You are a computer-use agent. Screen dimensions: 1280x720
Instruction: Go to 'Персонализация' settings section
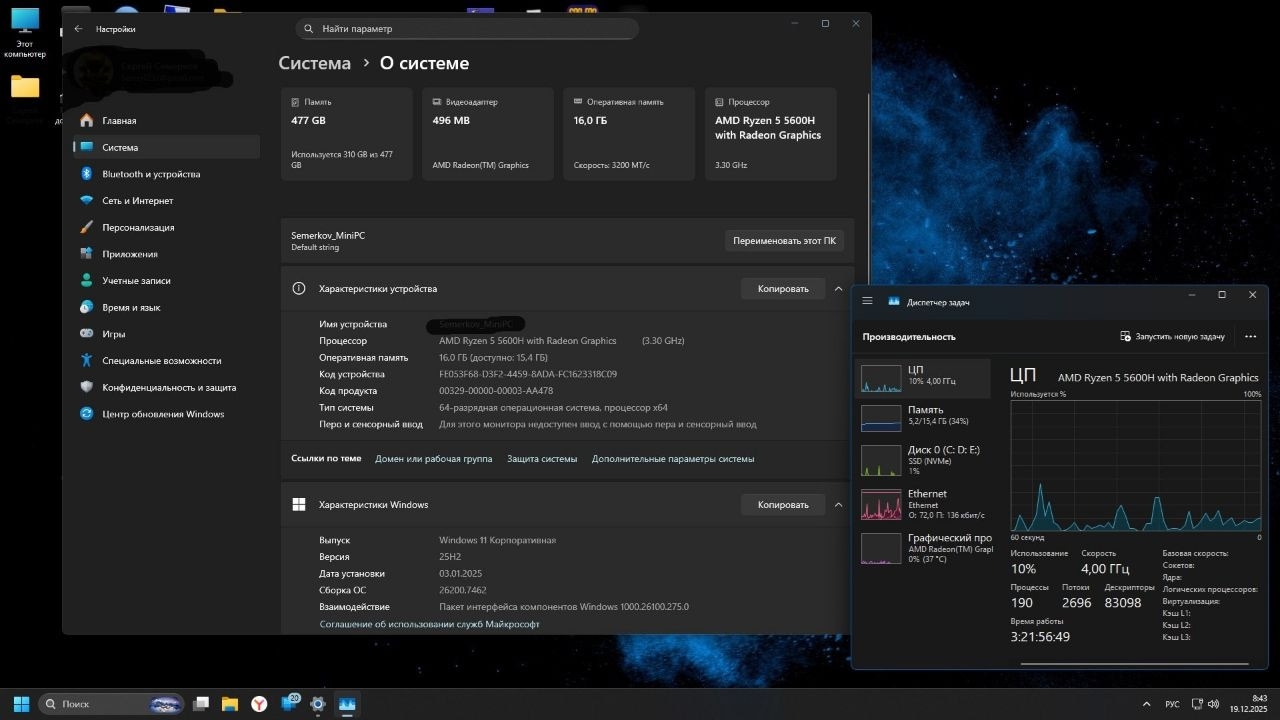(138, 227)
